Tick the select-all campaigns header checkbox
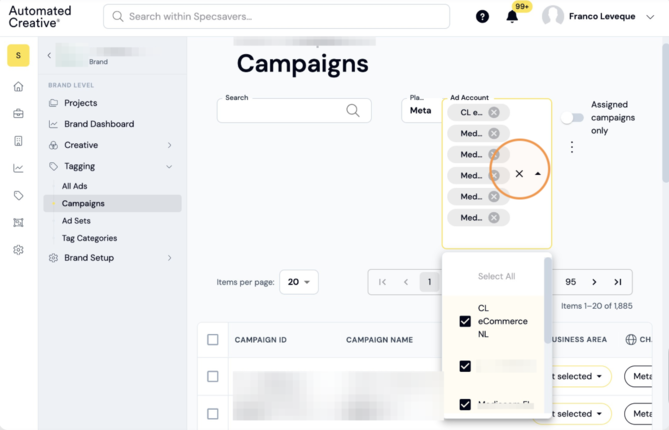Viewport: 669px width, 430px height. [x=212, y=340]
